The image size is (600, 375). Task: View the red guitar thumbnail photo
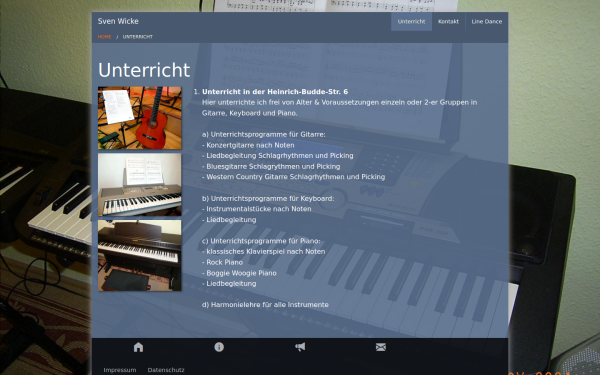(140, 118)
